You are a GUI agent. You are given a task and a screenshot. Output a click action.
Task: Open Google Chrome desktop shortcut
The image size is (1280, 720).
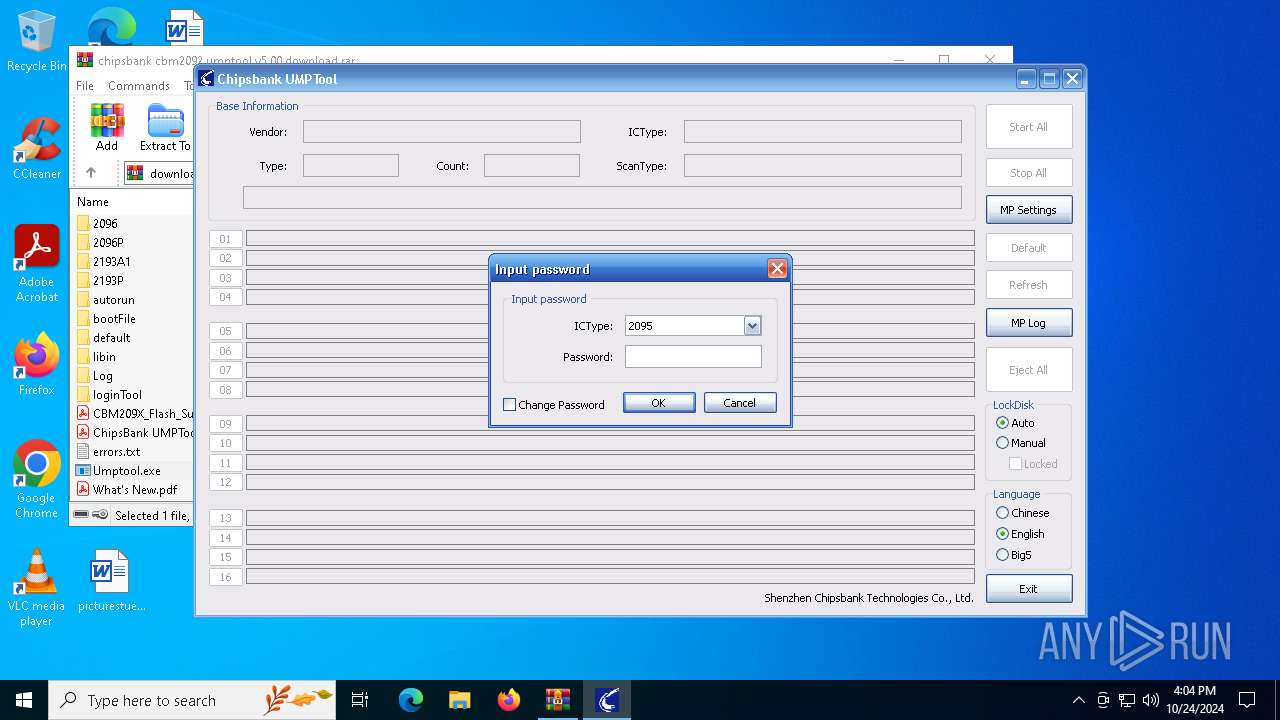(x=37, y=480)
